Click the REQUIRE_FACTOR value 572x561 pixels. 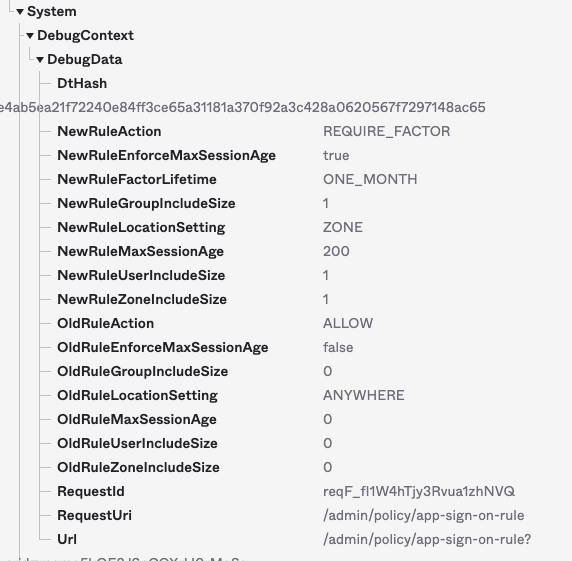(386, 132)
